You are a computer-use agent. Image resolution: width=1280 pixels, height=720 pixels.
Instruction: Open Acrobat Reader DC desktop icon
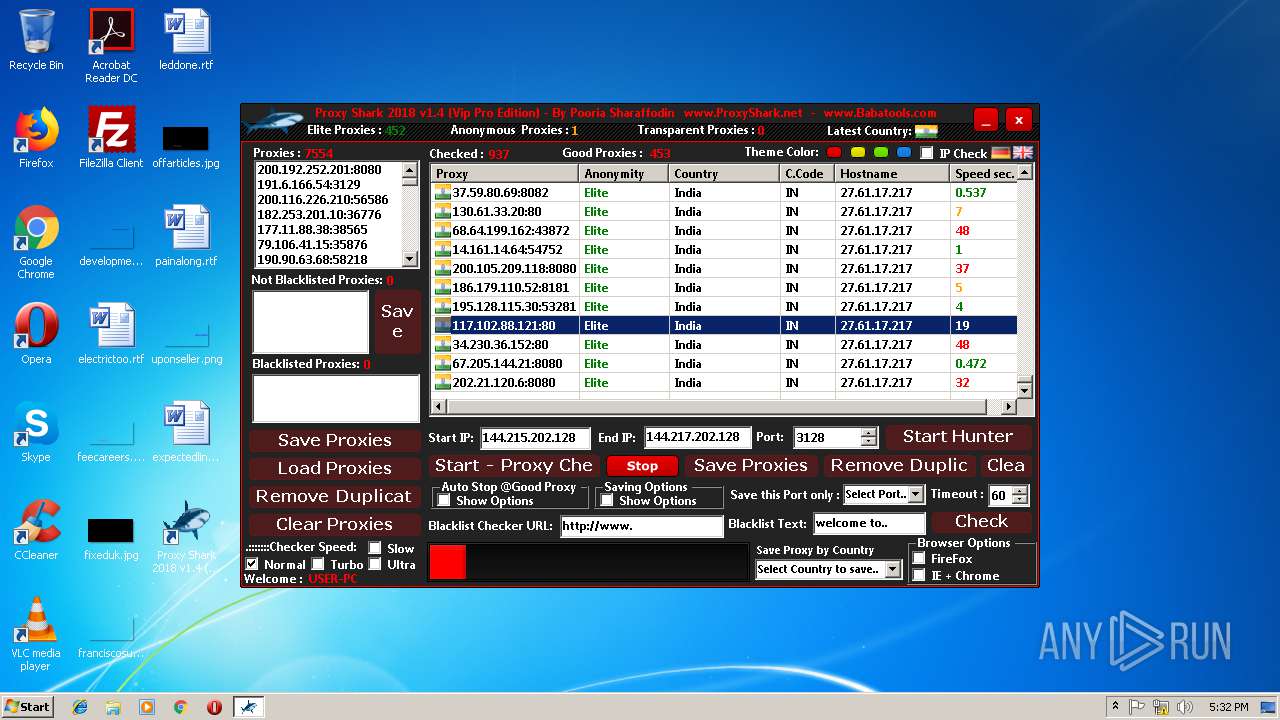(x=111, y=46)
